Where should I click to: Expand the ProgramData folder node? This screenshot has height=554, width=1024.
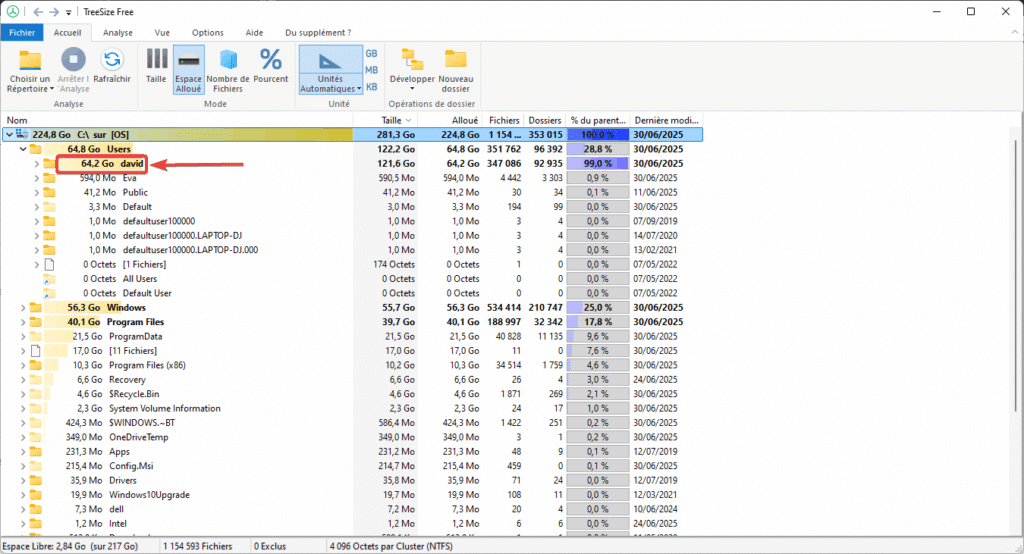[23, 336]
